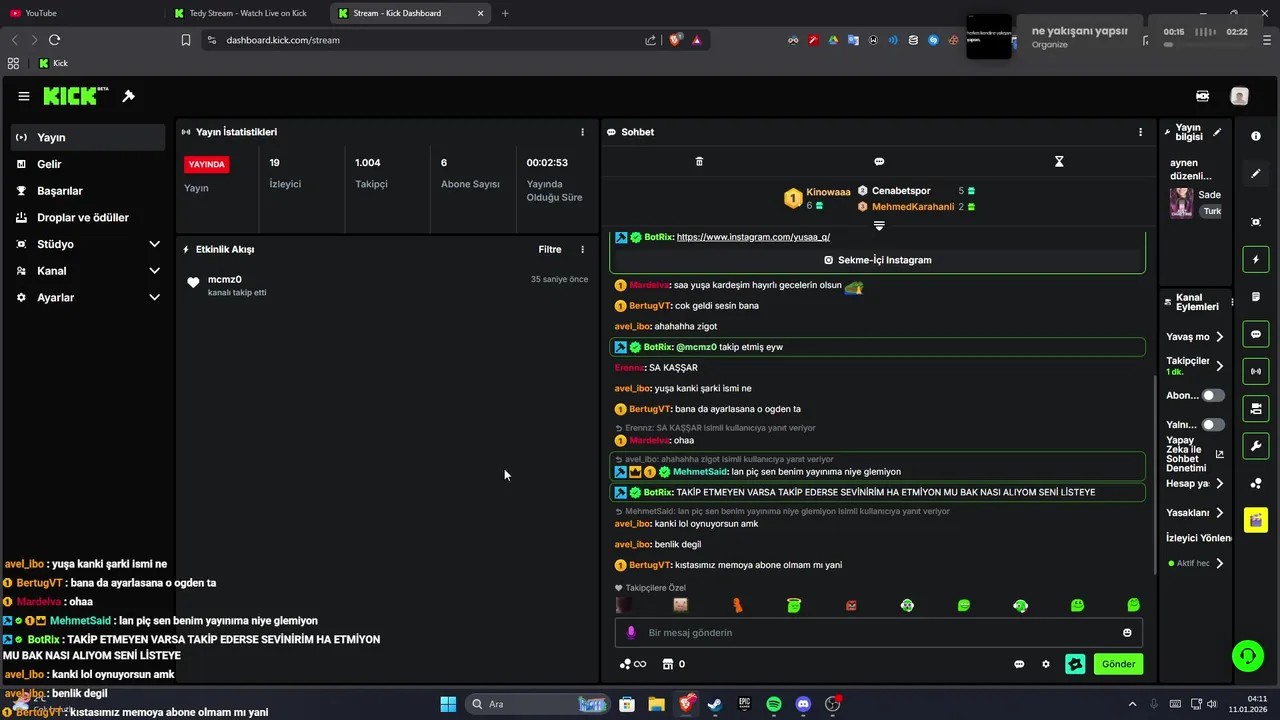
Task: Open Steam from the Windows taskbar
Action: point(714,704)
